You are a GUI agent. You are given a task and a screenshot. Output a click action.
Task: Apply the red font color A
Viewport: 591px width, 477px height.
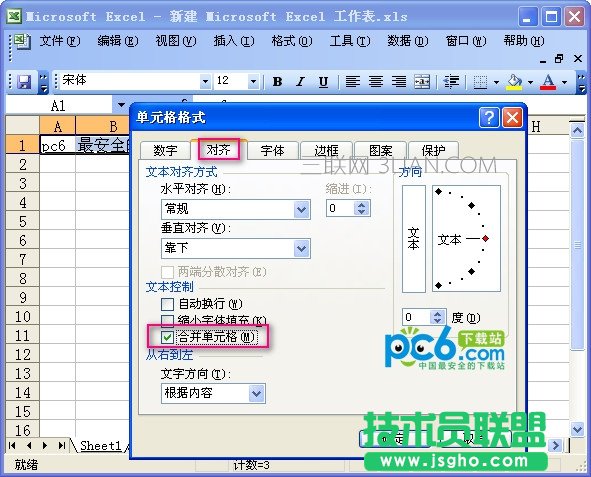(548, 81)
